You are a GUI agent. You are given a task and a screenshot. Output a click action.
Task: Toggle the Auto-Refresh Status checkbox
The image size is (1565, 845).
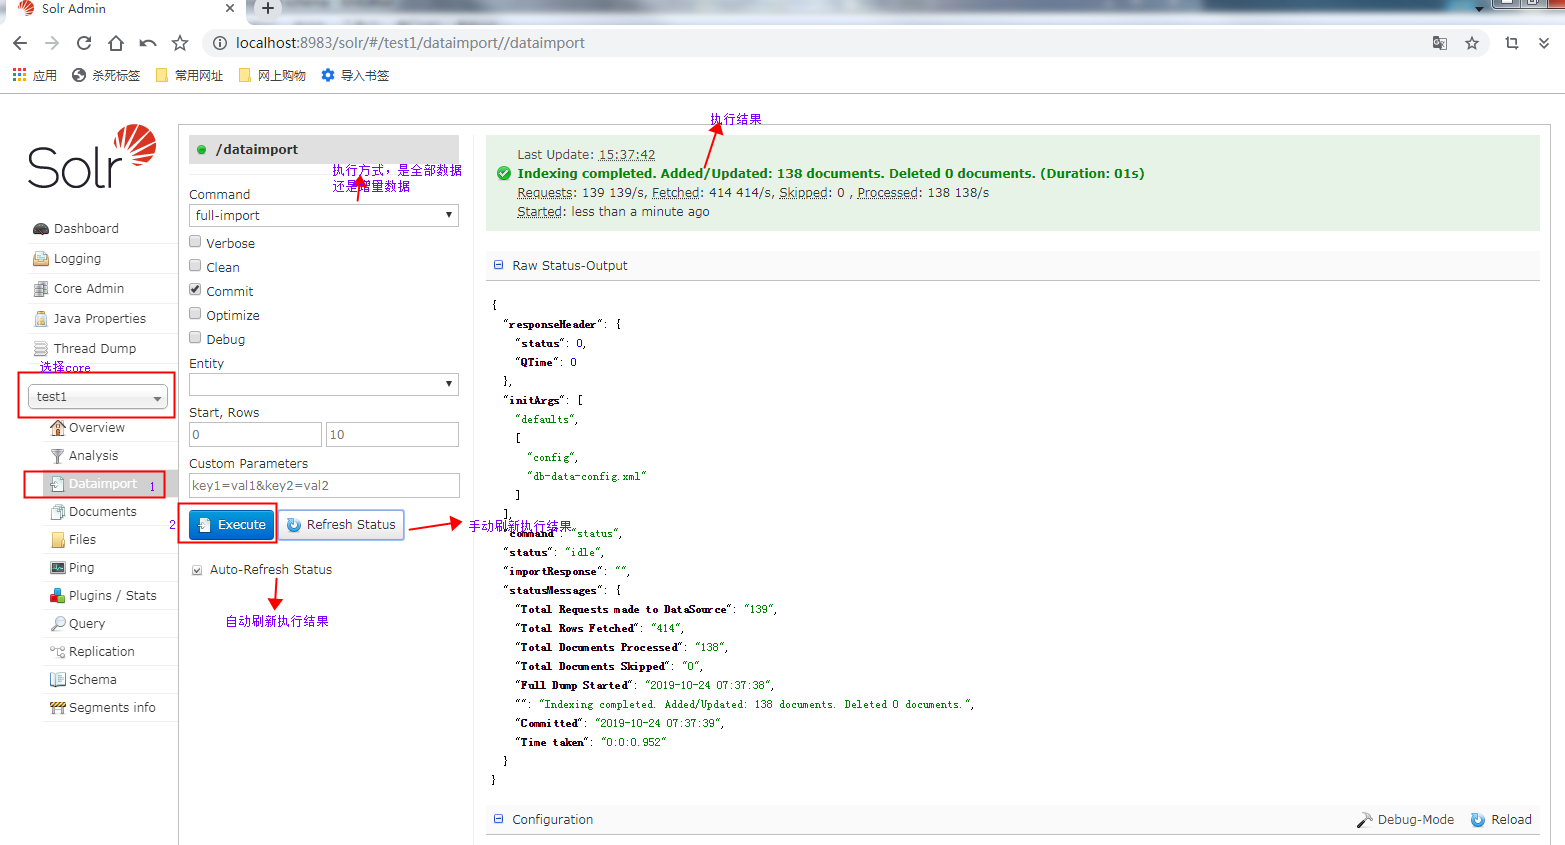pyautogui.click(x=197, y=570)
